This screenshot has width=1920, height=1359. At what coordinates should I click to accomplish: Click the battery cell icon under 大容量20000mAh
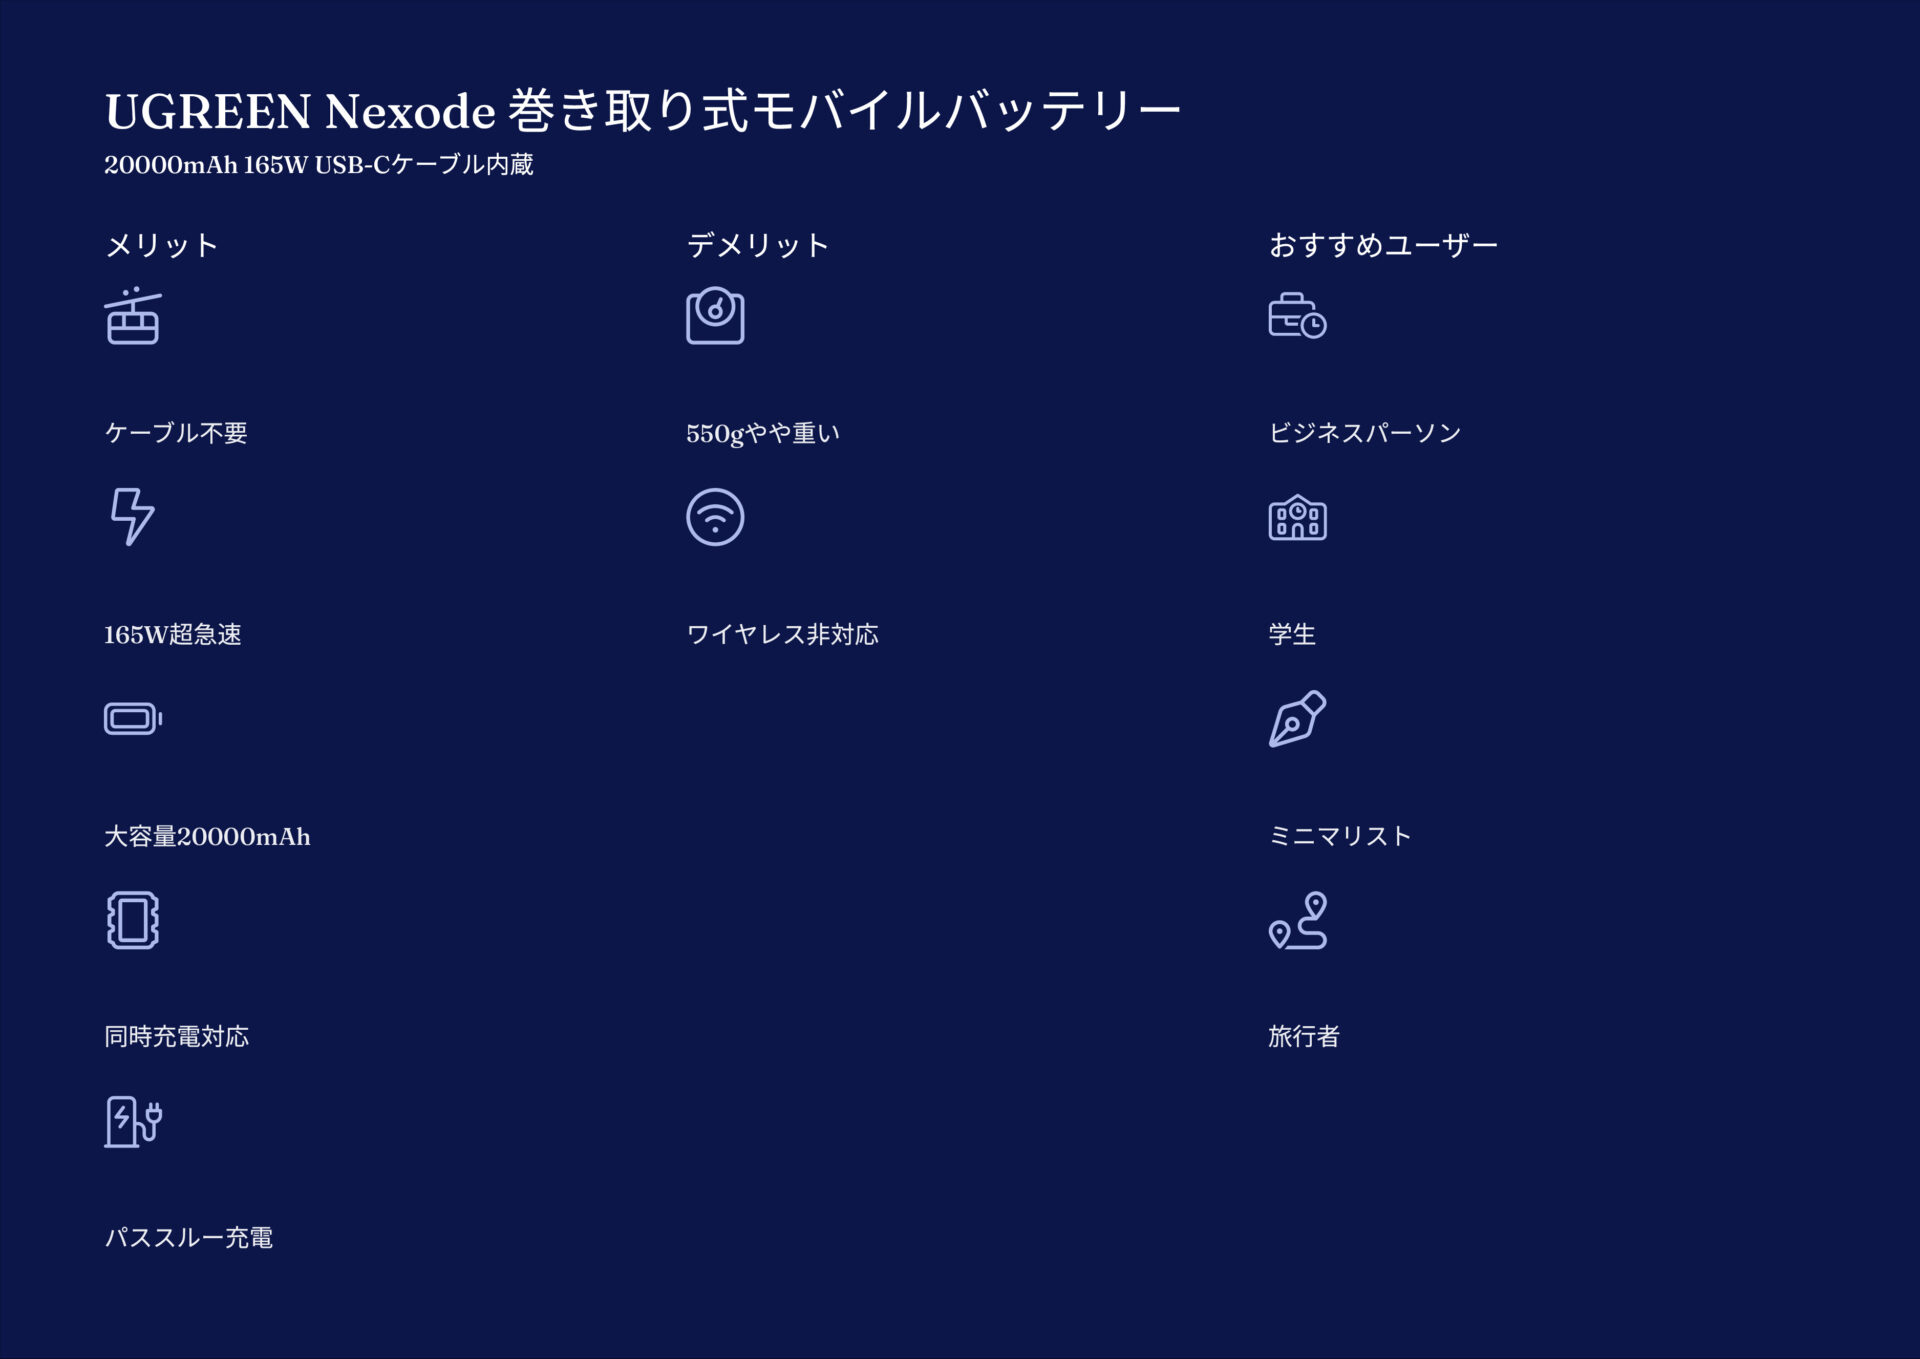(x=133, y=920)
